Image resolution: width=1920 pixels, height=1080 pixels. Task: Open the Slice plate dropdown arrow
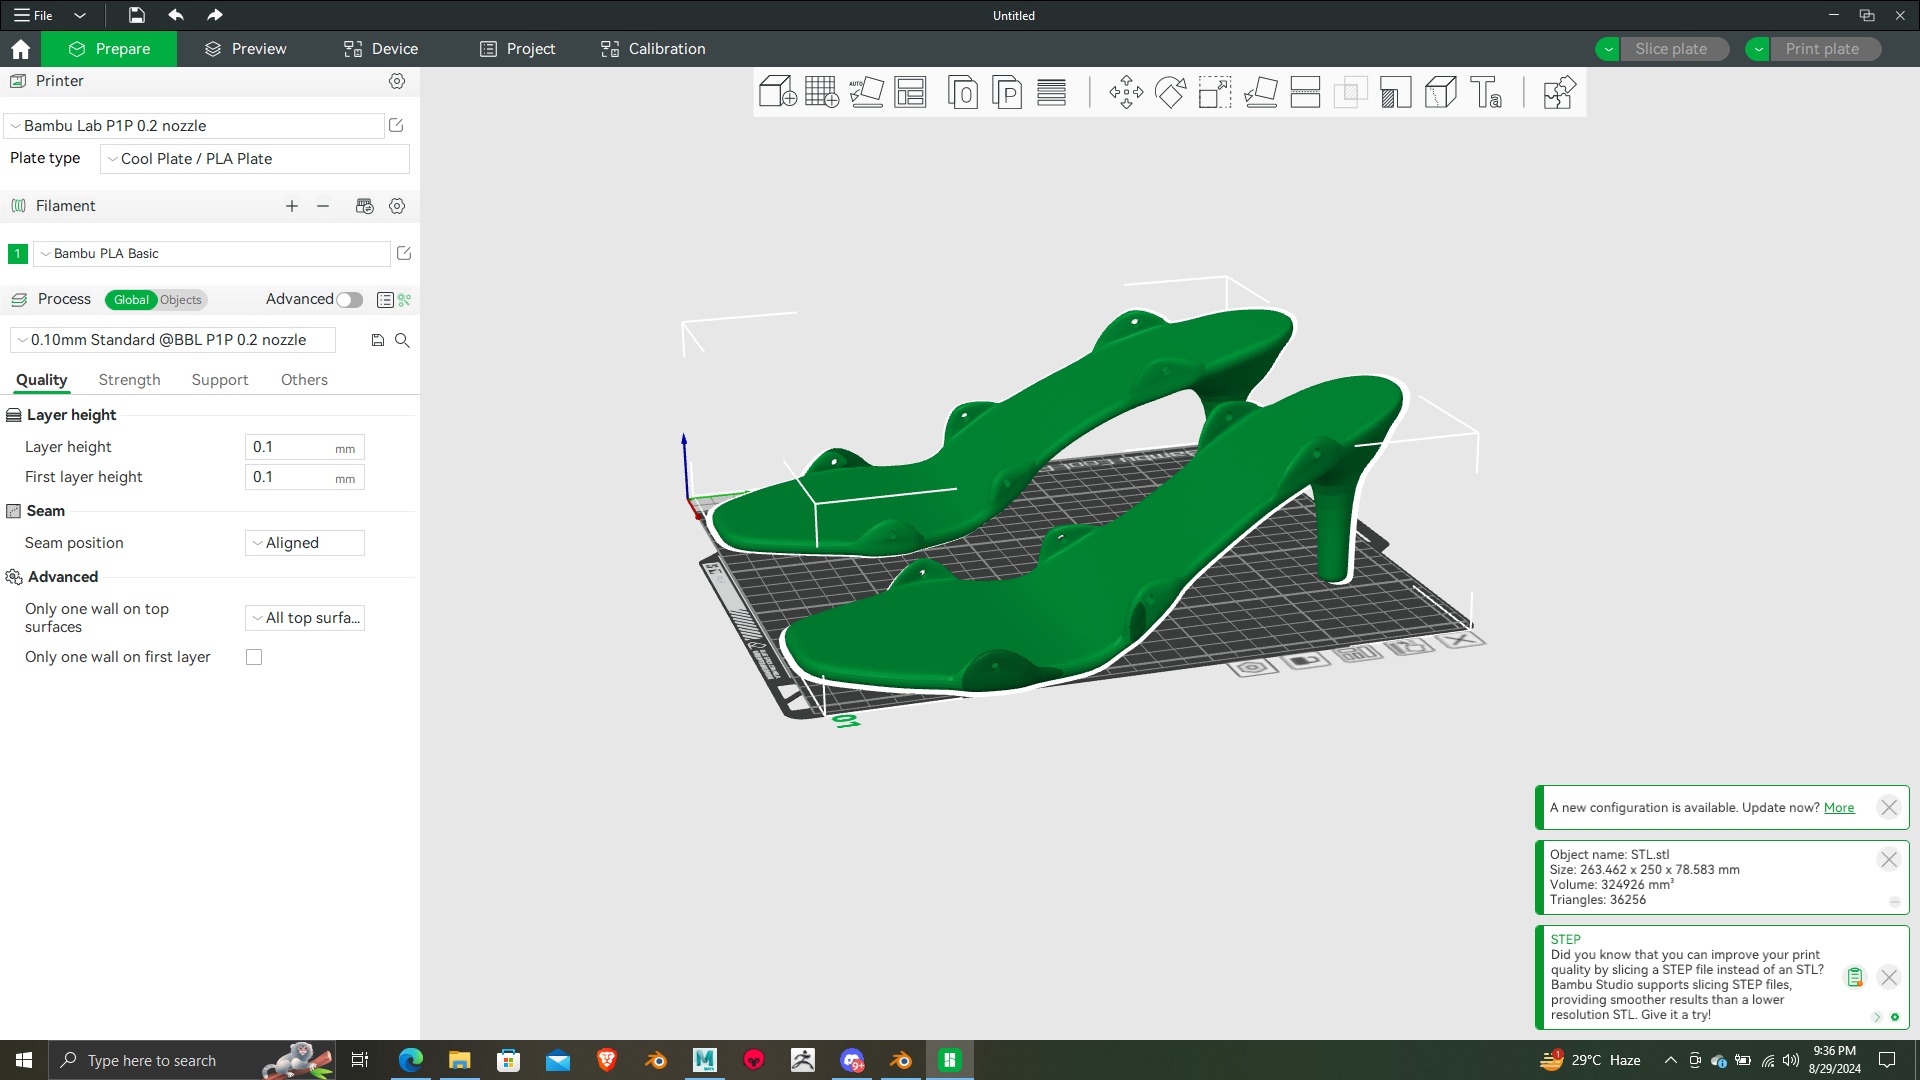coord(1608,49)
